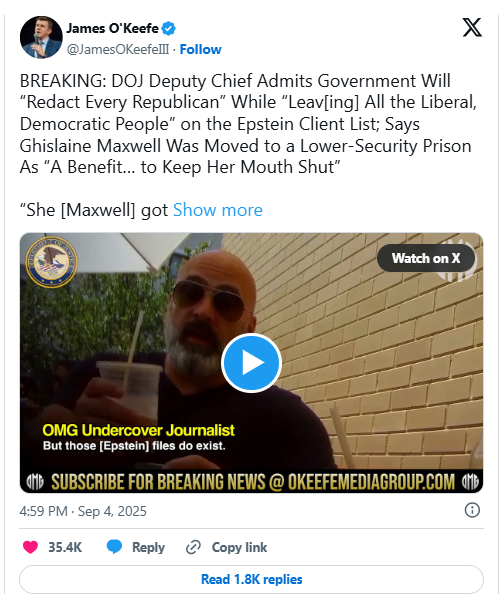Click the tweet body text

(248, 124)
